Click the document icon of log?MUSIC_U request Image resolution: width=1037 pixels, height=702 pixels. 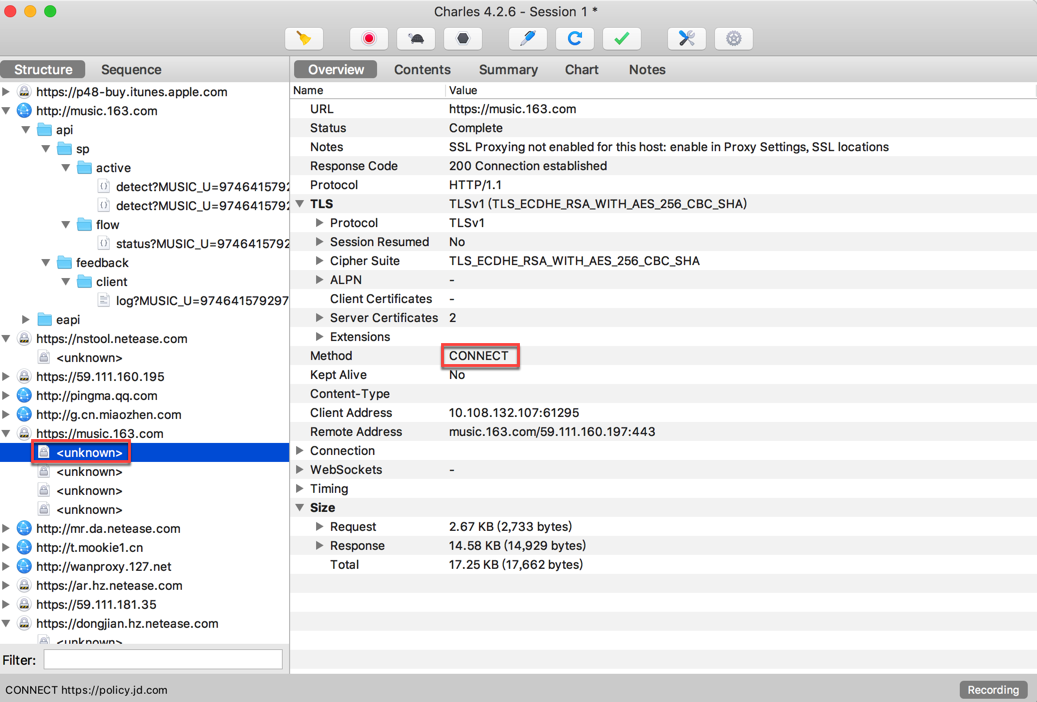pos(104,300)
